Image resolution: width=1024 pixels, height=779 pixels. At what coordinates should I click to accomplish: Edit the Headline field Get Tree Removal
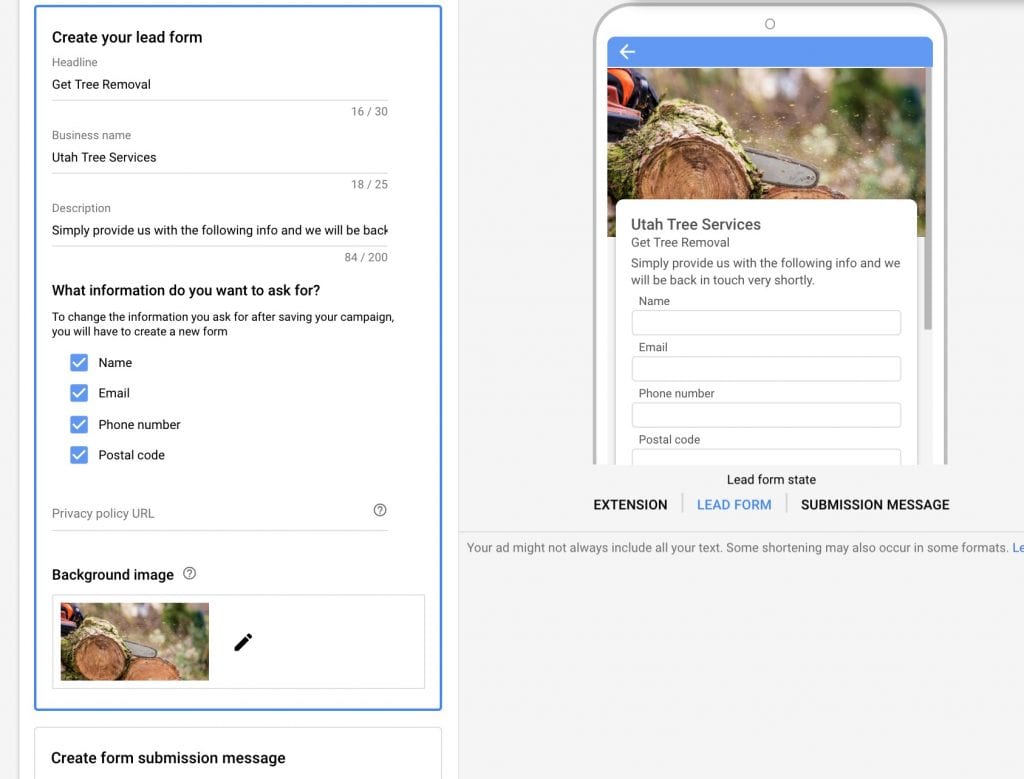219,85
